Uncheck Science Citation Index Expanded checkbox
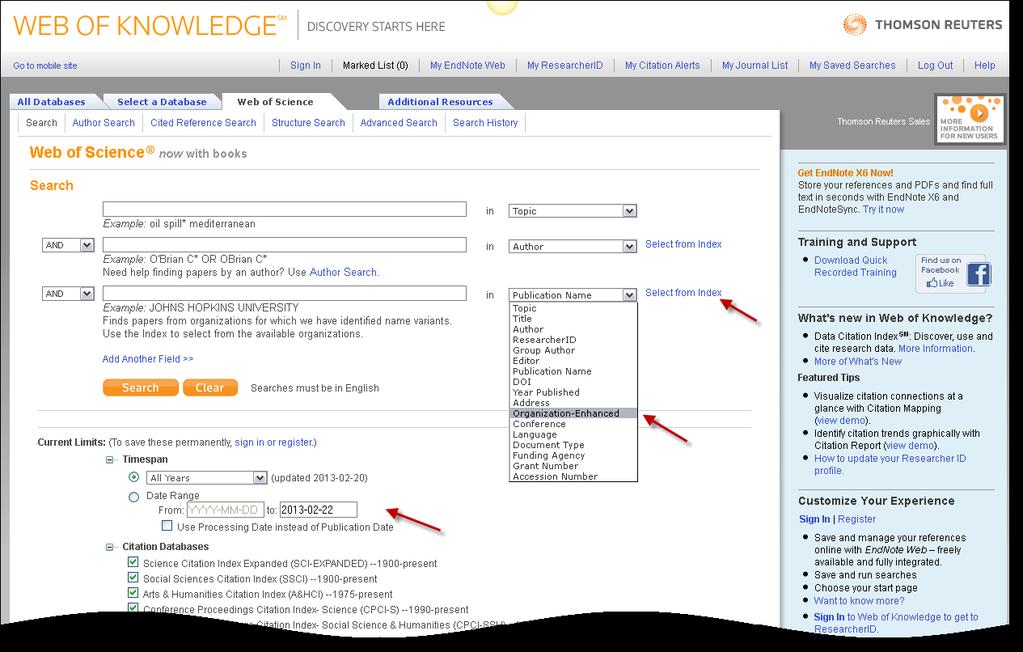The width and height of the screenshot is (1023, 652). 133,562
